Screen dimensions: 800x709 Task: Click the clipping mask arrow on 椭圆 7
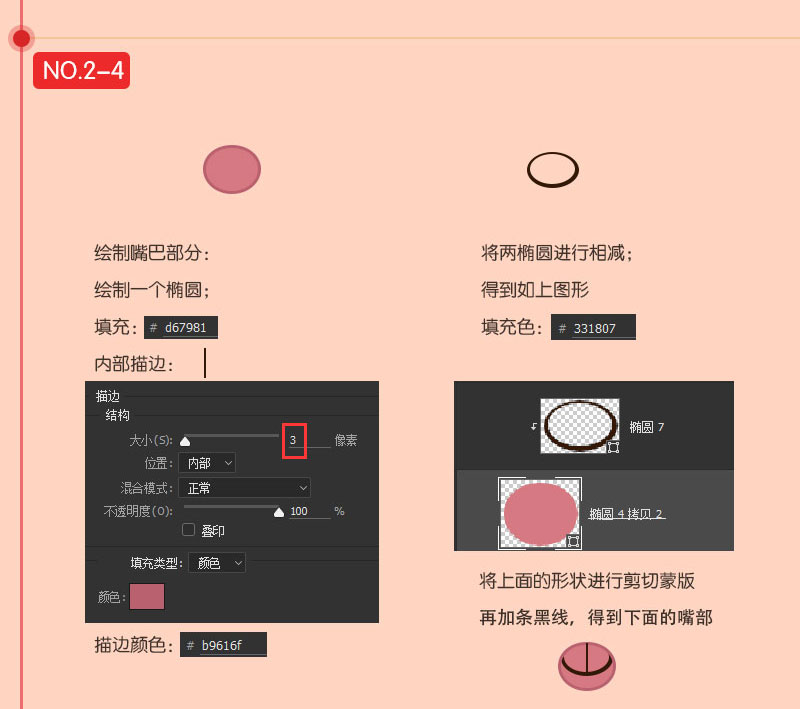tap(534, 426)
